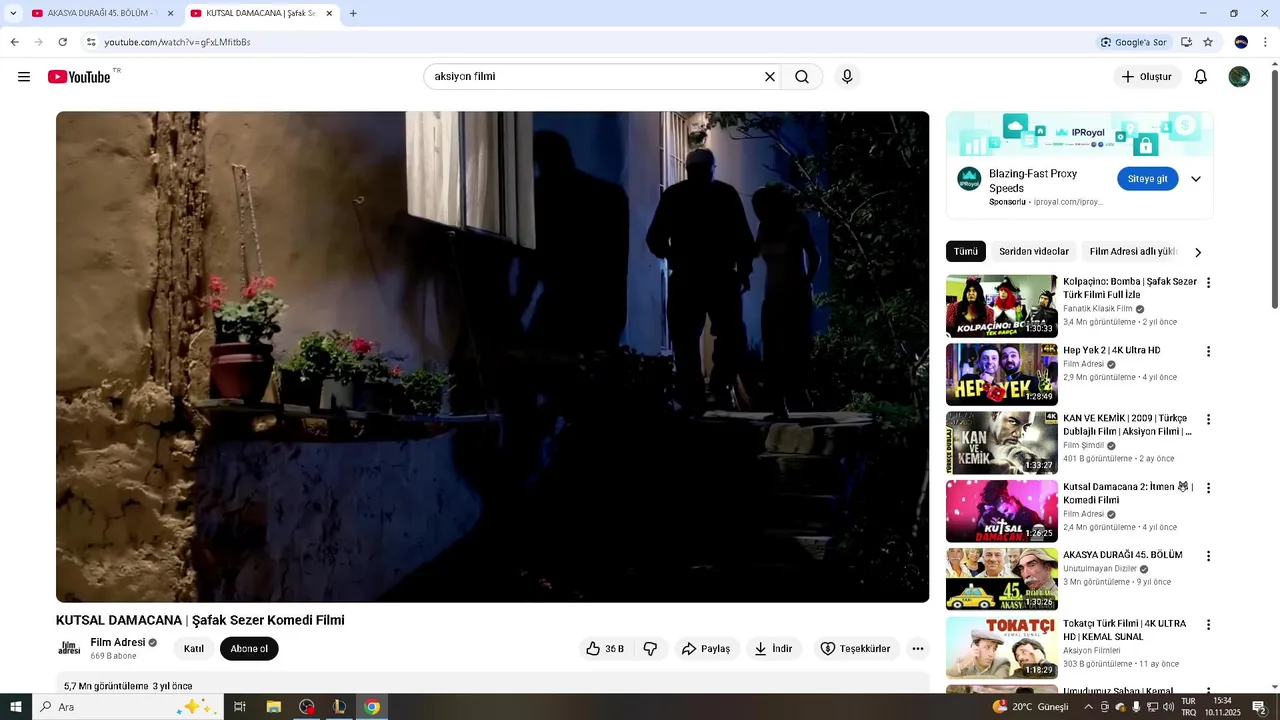1280x720 pixels.
Task: Select the Film Adresi adlı yükleyen chip
Action: (1134, 252)
